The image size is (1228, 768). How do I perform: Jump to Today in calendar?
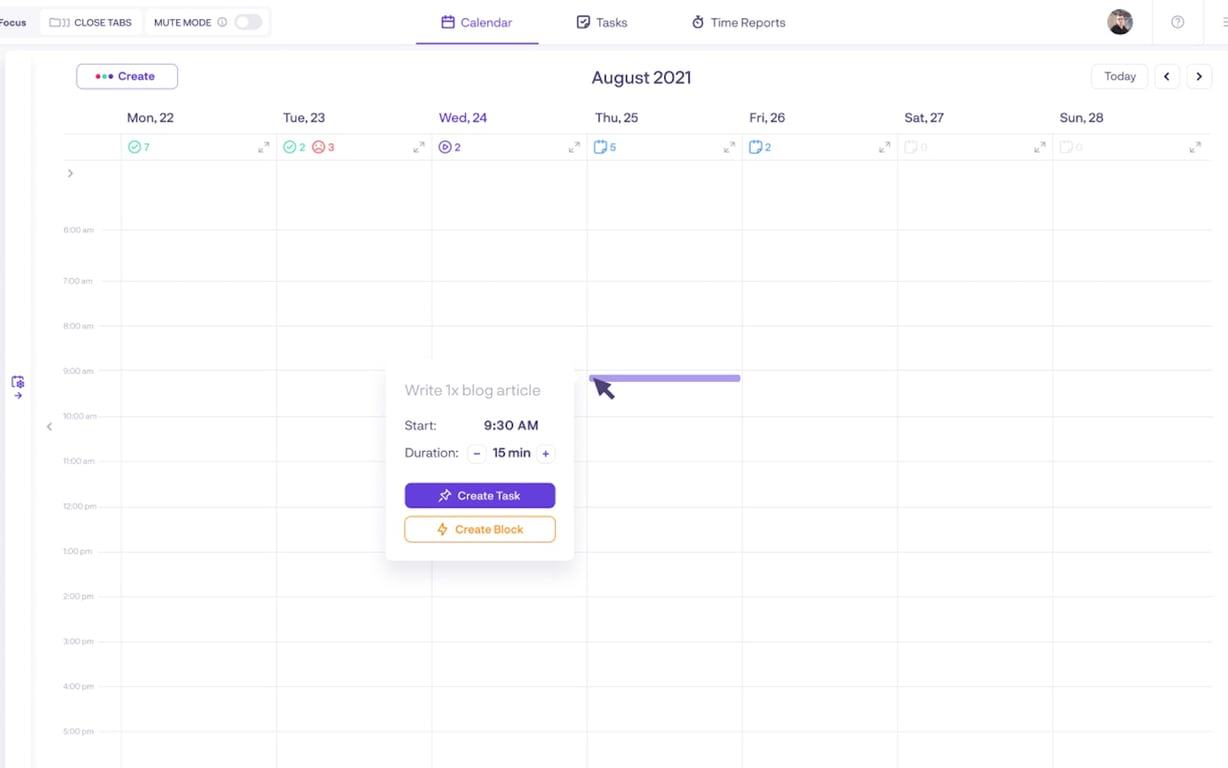(1119, 76)
